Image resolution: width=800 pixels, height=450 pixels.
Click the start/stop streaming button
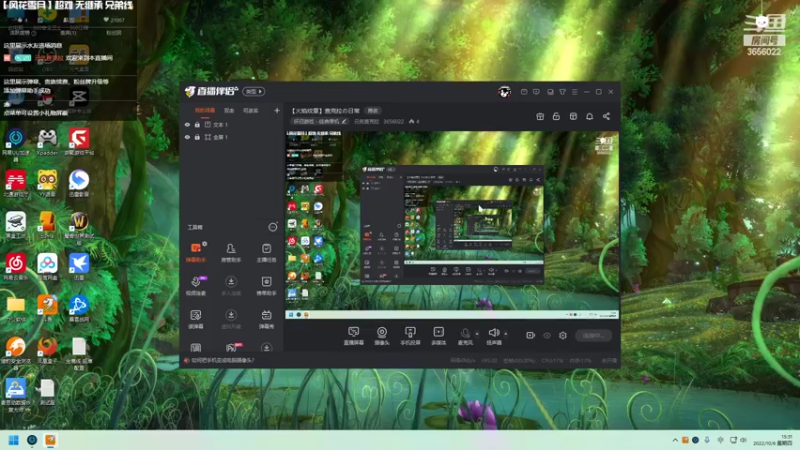click(593, 335)
